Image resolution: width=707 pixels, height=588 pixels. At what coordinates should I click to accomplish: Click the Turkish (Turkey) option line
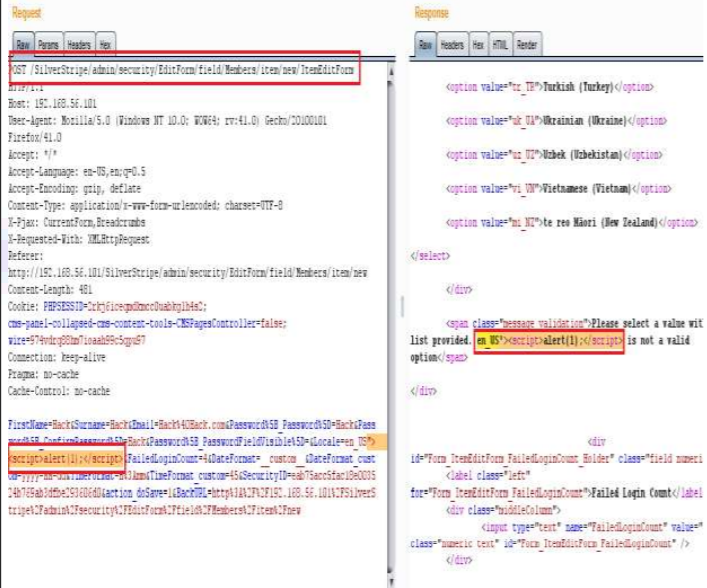(556, 87)
